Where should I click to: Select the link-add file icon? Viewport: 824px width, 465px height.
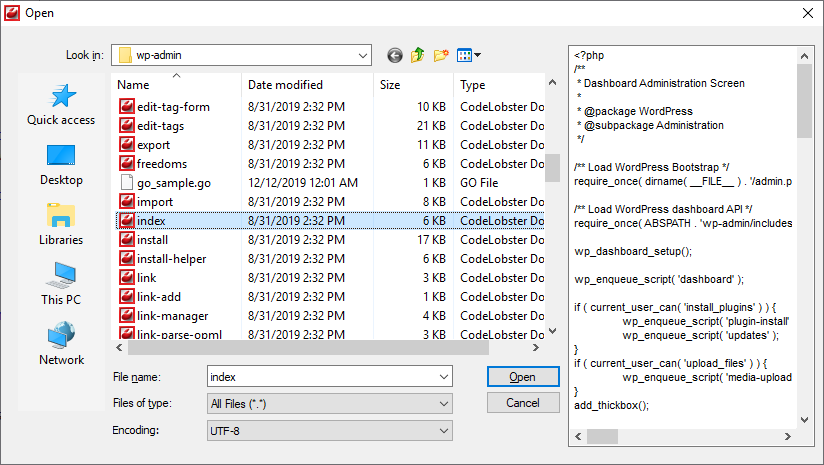click(x=127, y=296)
